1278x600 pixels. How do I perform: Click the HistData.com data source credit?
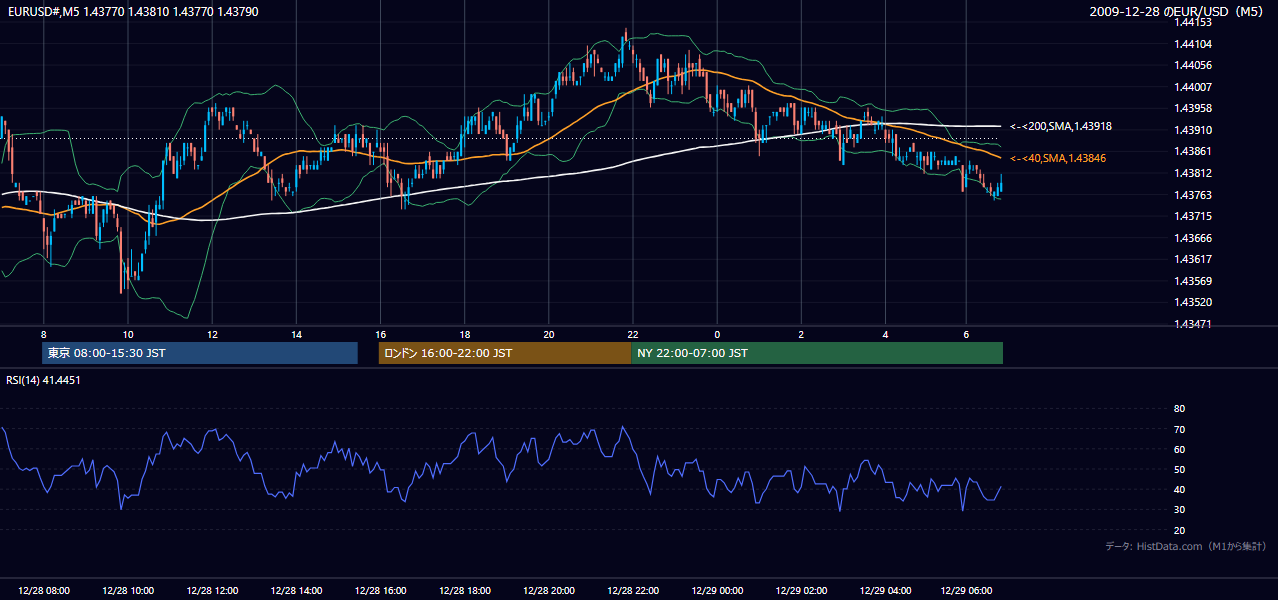tap(1186, 546)
